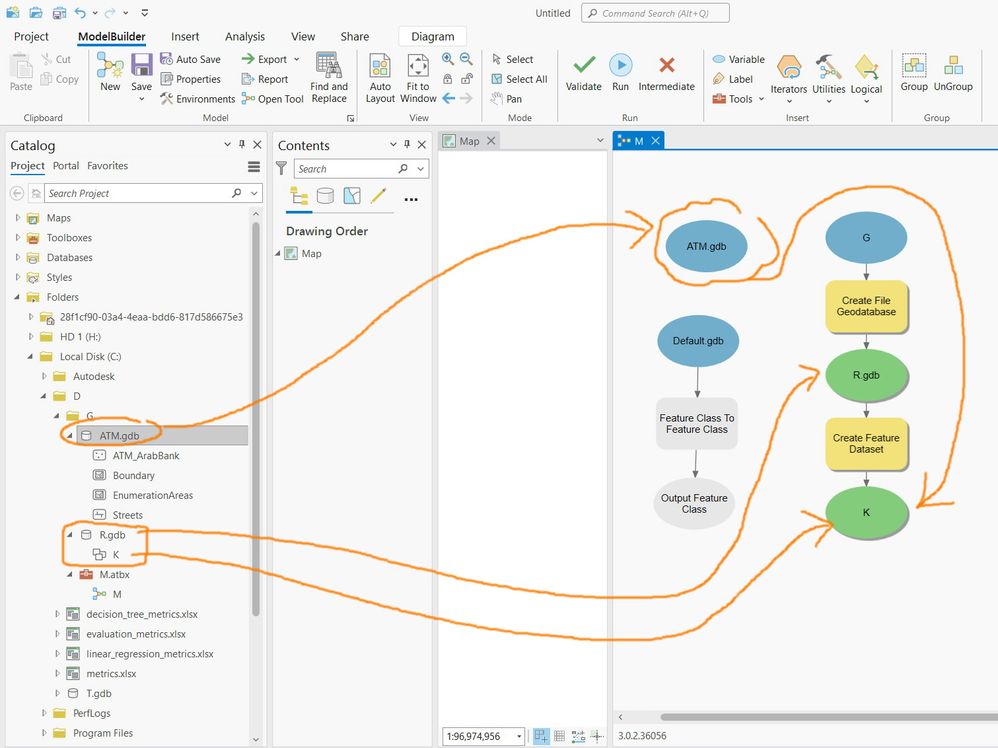The image size is (998, 748).
Task: Go to previous view extent arrow
Action: point(448,98)
